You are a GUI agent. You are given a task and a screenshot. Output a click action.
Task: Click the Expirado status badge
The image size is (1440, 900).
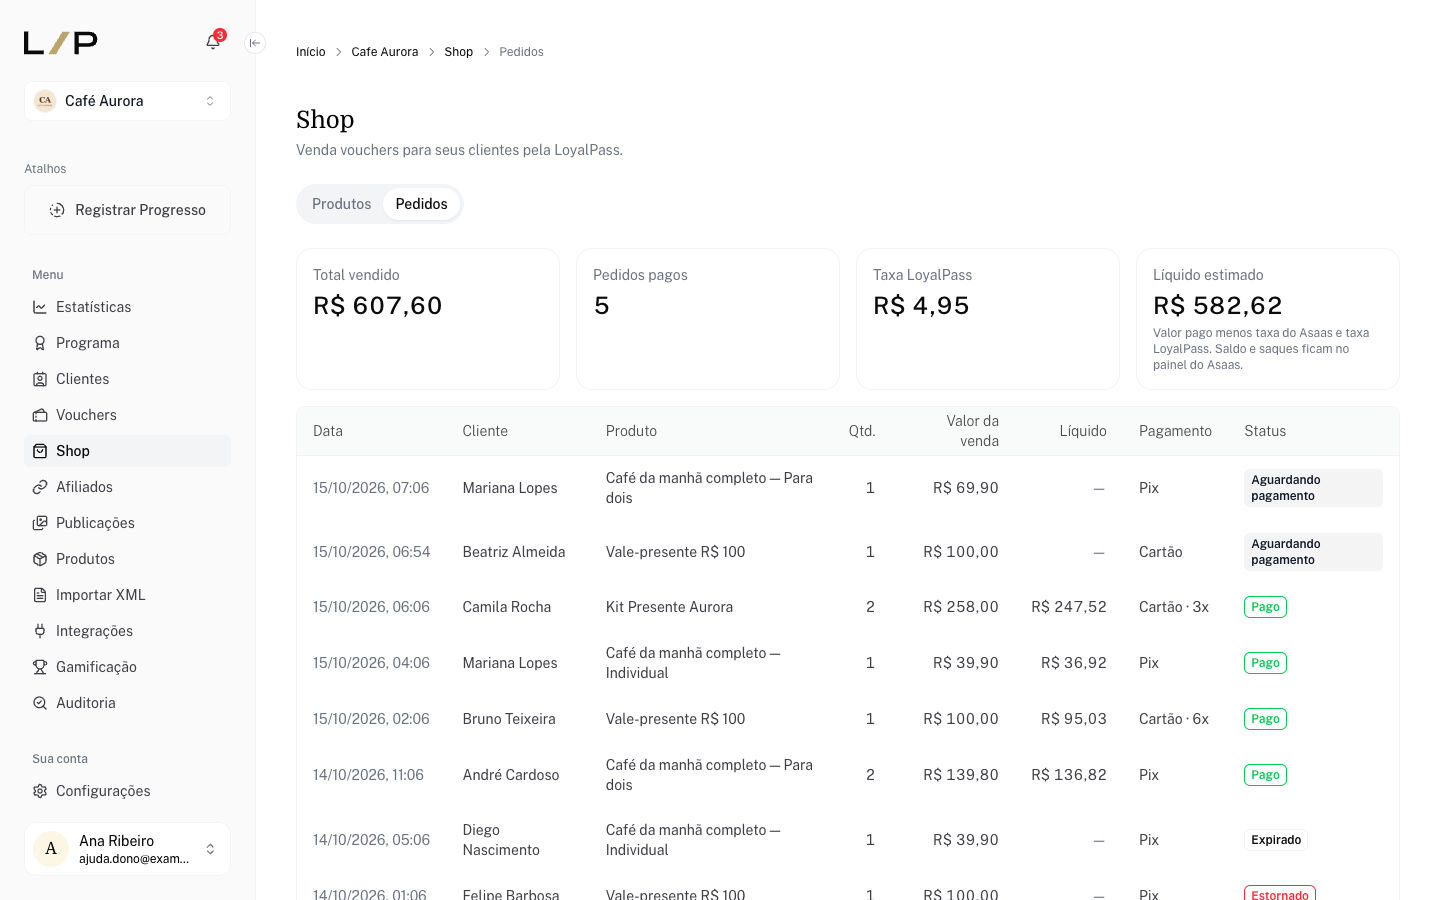tap(1276, 840)
